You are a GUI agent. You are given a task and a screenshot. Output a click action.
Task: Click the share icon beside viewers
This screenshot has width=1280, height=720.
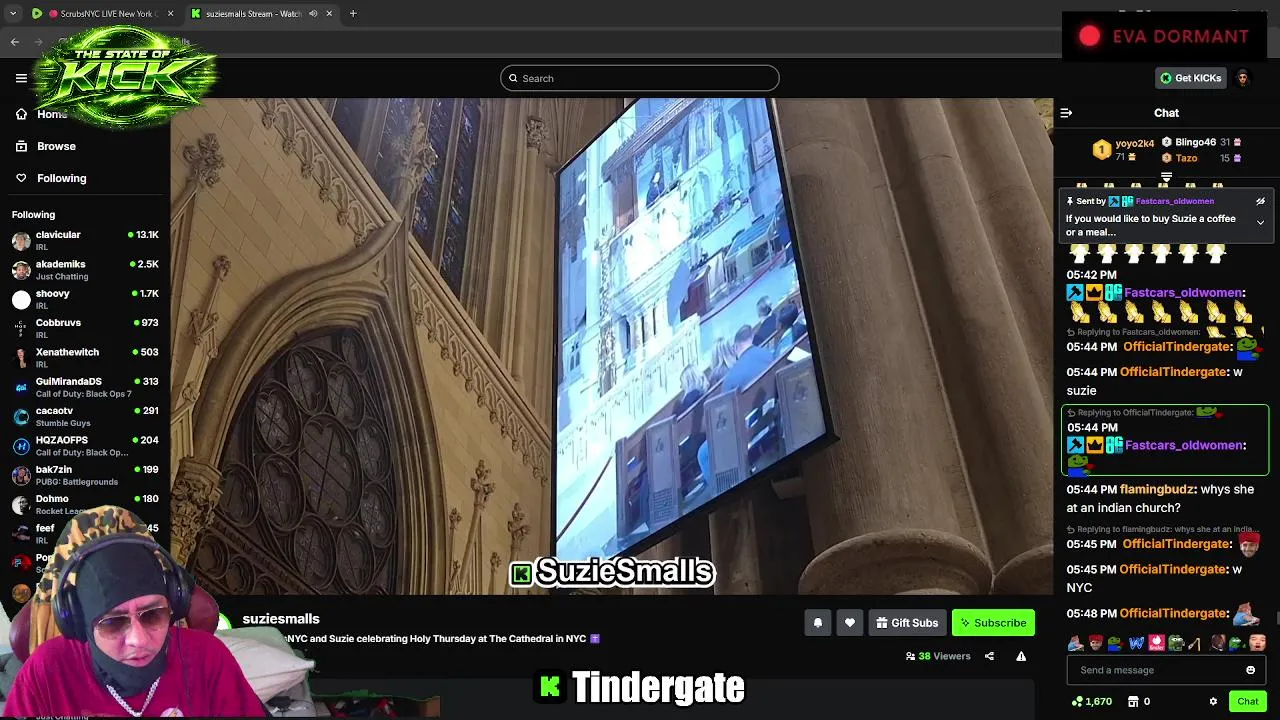(989, 656)
